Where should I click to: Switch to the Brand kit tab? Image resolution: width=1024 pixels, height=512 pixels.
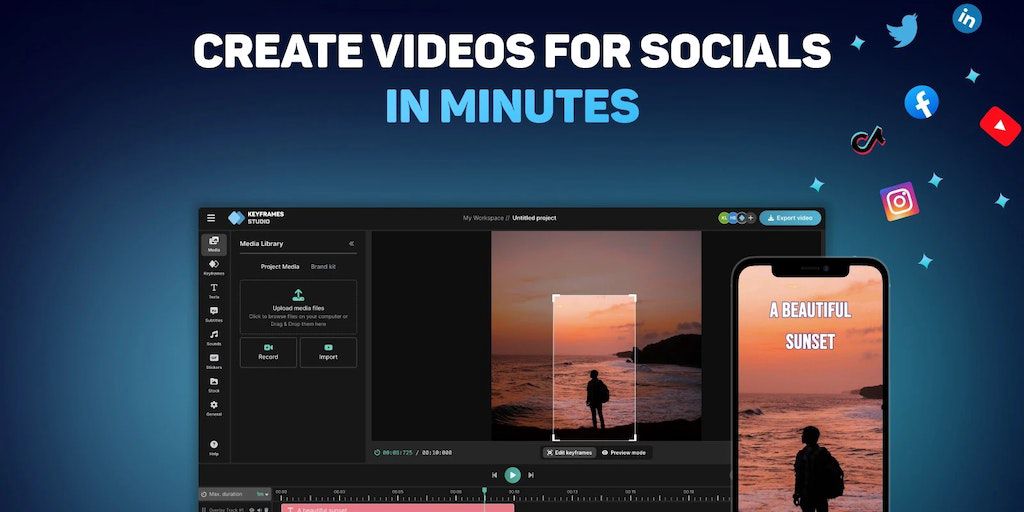click(x=323, y=267)
